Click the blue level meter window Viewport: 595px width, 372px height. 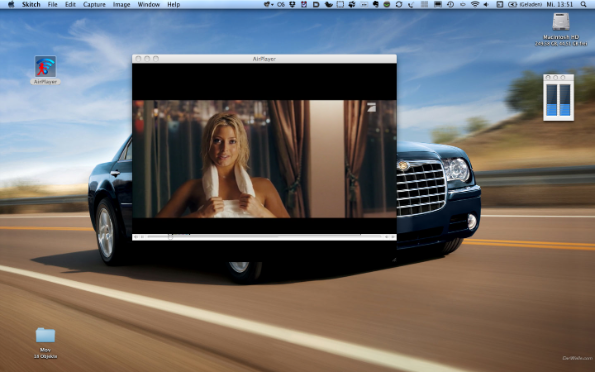558,98
